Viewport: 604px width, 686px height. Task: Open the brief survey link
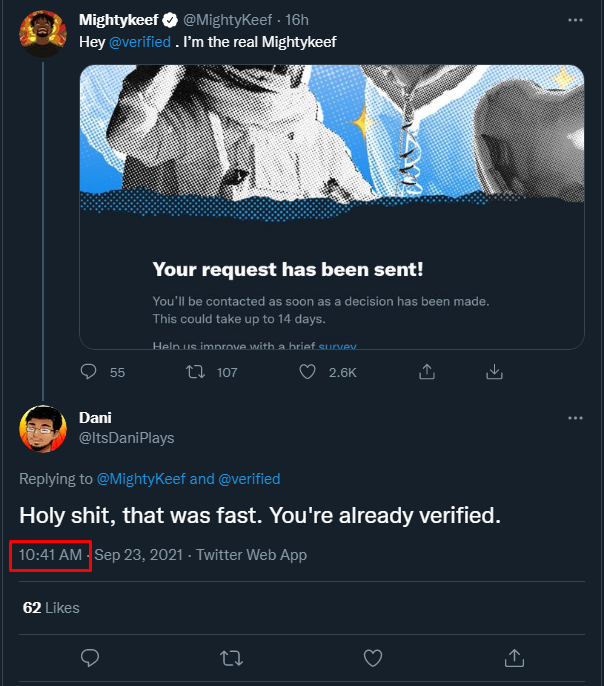[337, 346]
